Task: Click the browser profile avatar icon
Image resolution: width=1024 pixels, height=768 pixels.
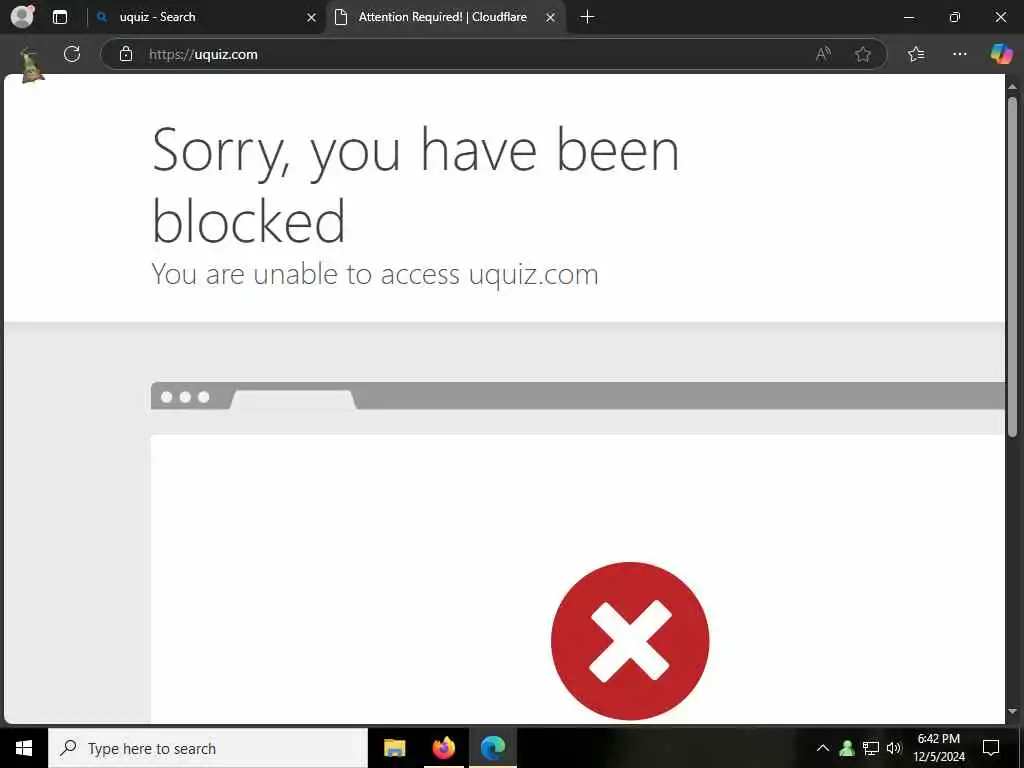Action: coord(23,16)
